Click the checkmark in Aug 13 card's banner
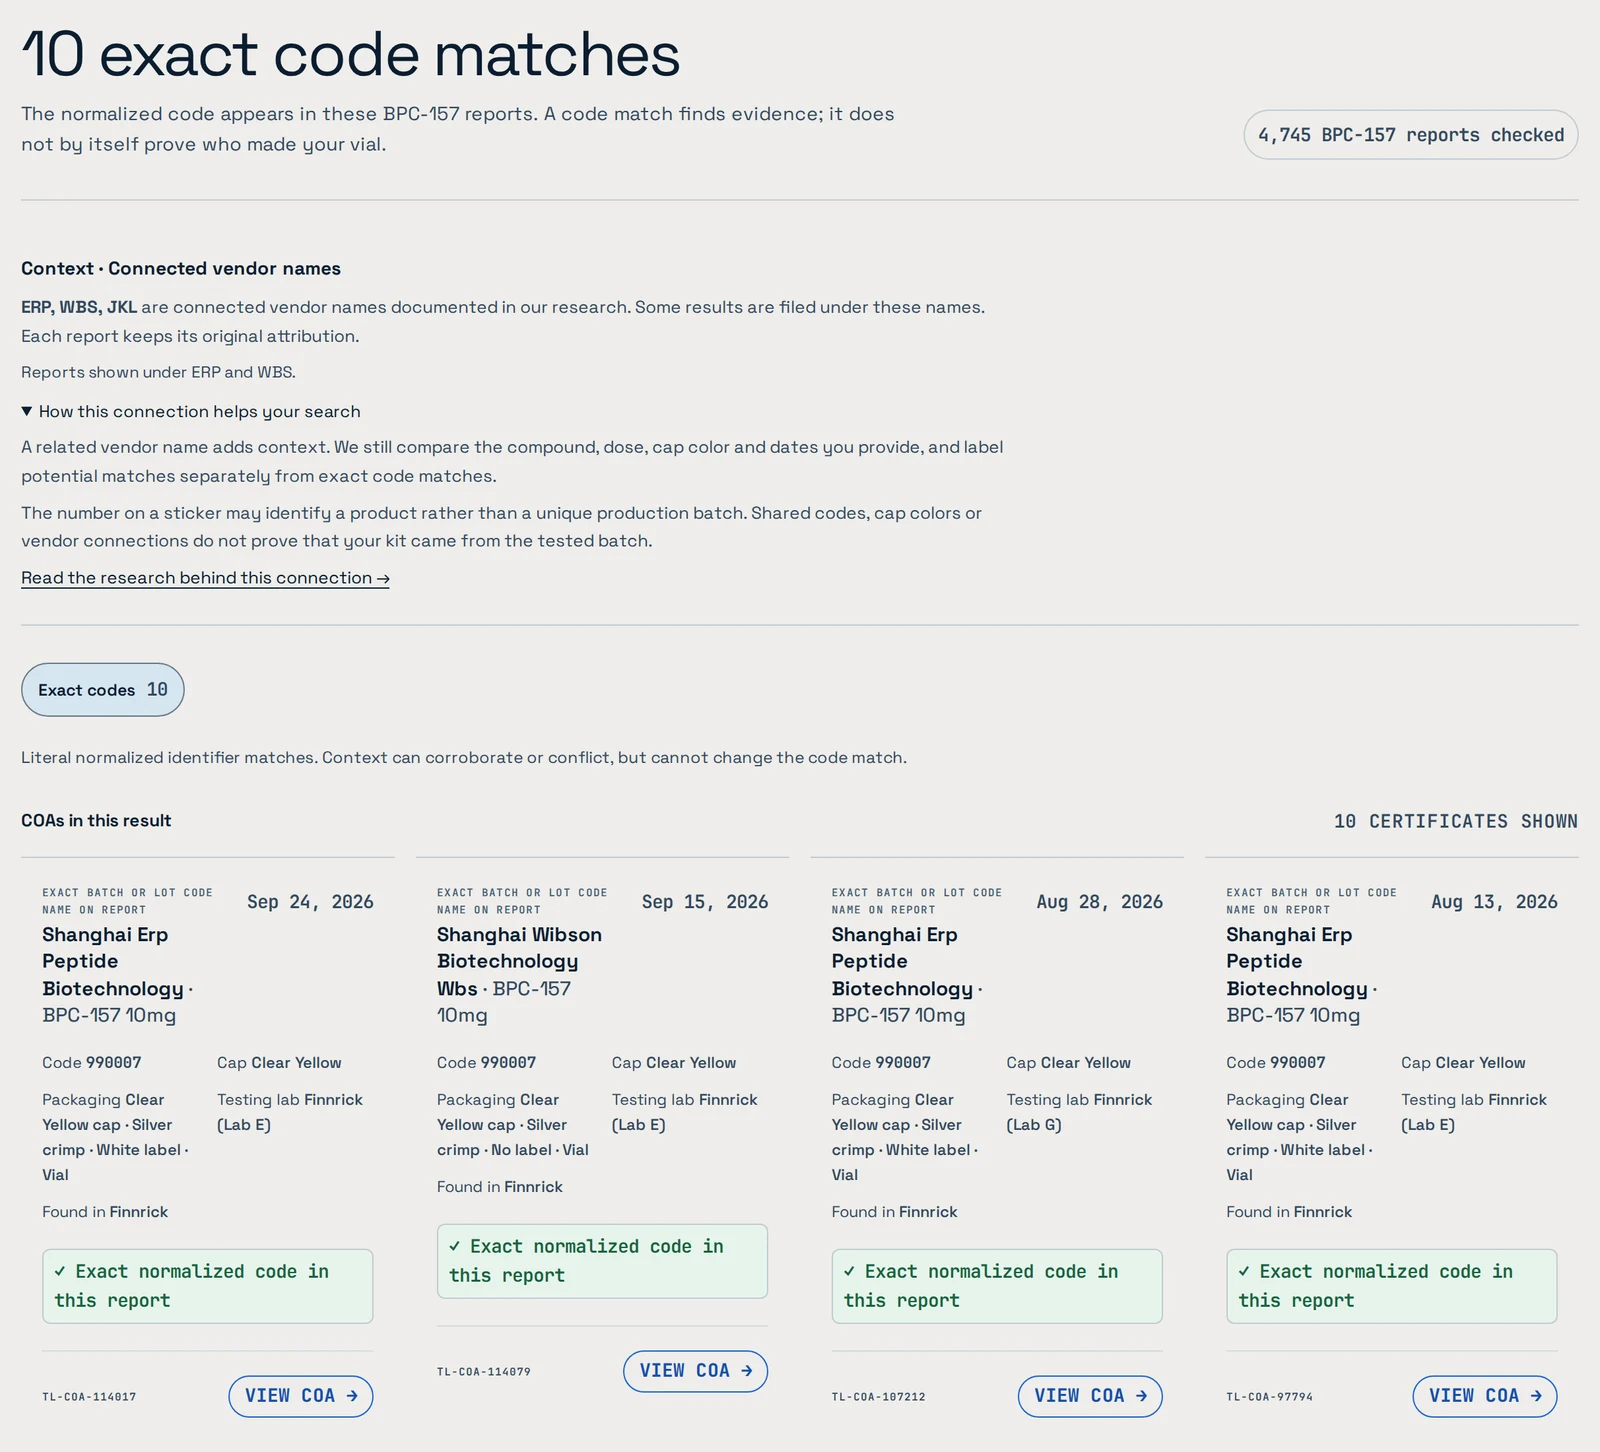 [1244, 1271]
